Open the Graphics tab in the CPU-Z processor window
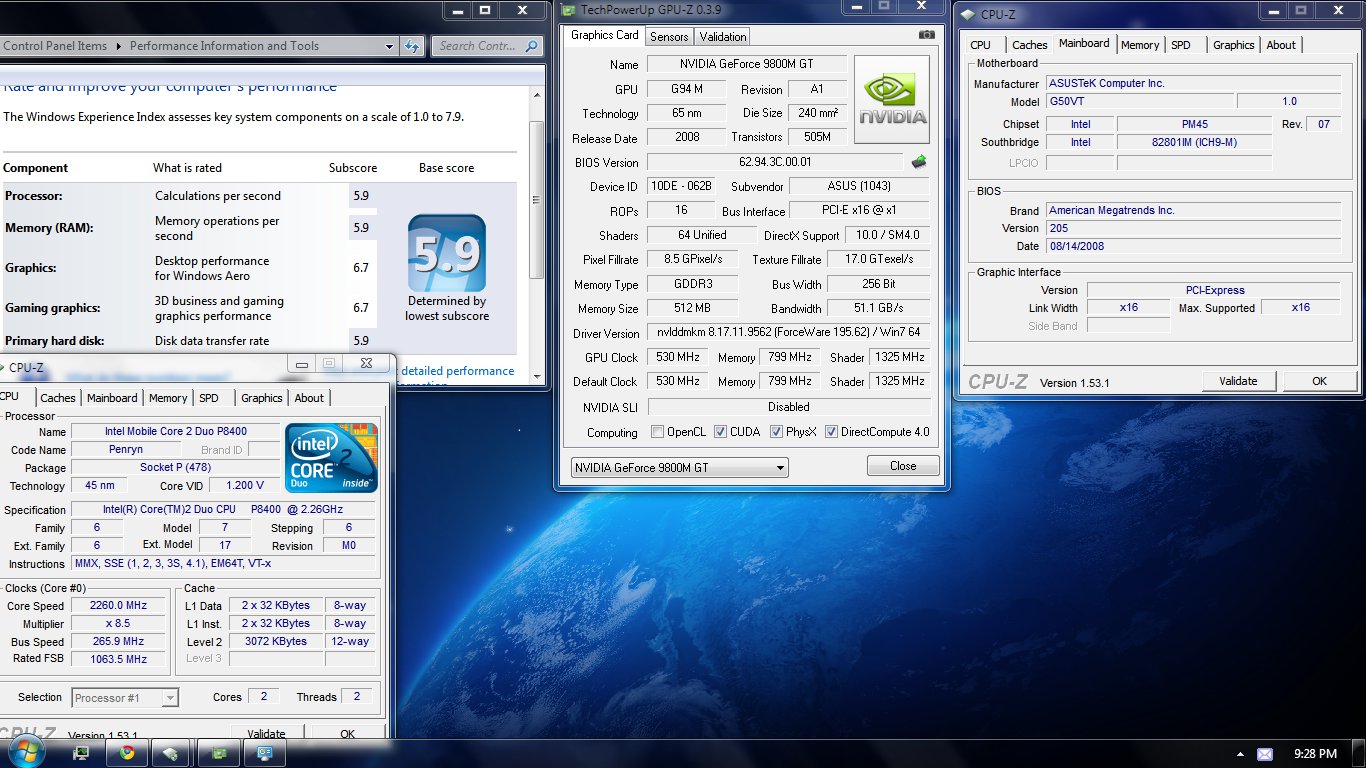This screenshot has width=1366, height=768. [x=262, y=398]
